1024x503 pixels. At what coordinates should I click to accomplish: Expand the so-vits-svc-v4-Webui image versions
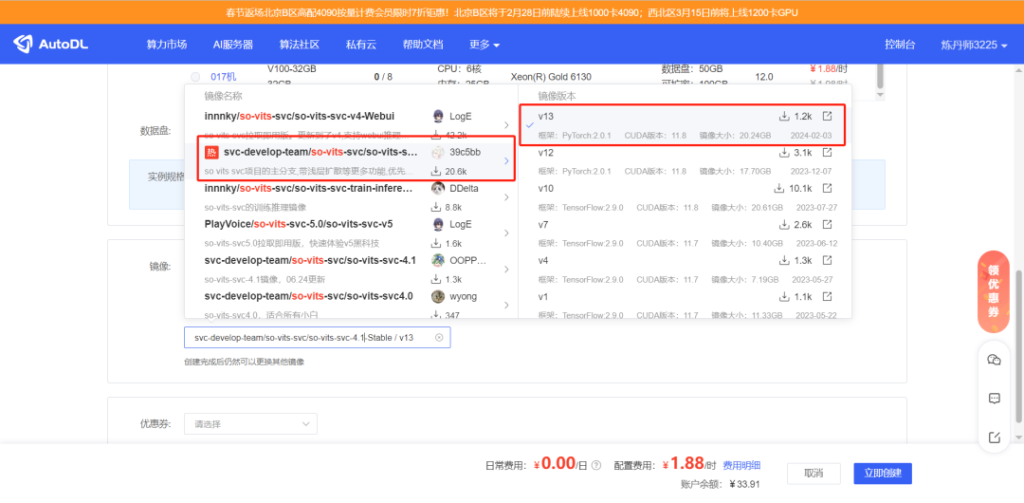pos(506,125)
